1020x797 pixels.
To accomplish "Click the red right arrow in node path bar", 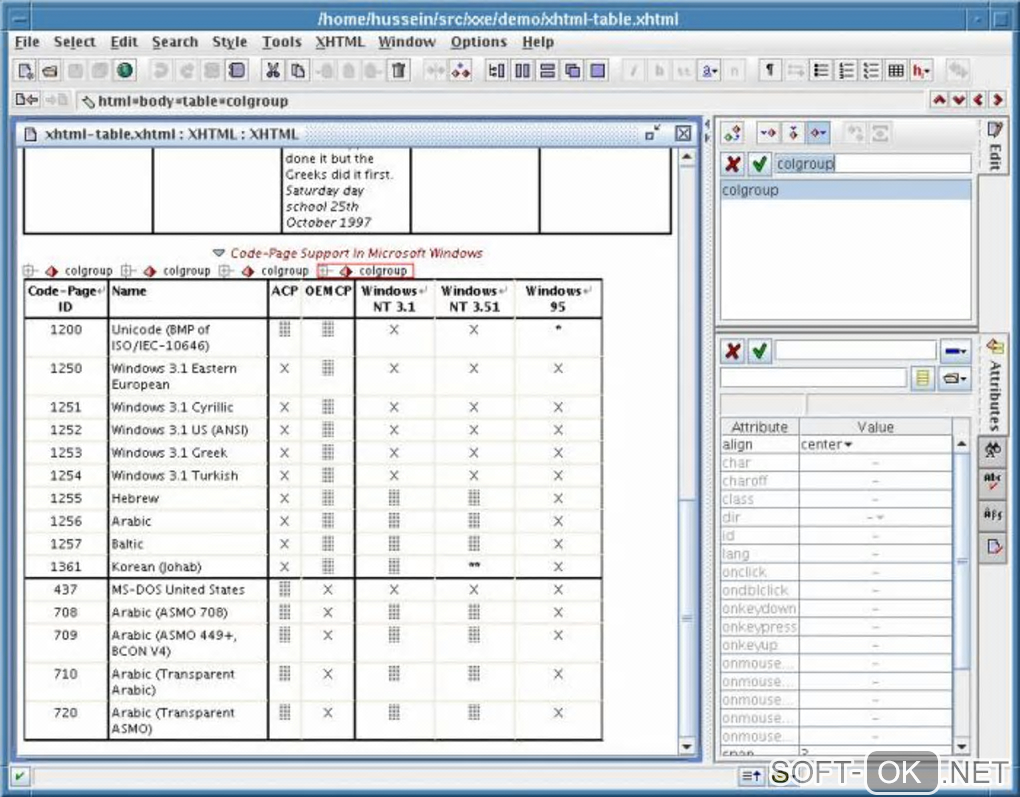I will (x=997, y=100).
